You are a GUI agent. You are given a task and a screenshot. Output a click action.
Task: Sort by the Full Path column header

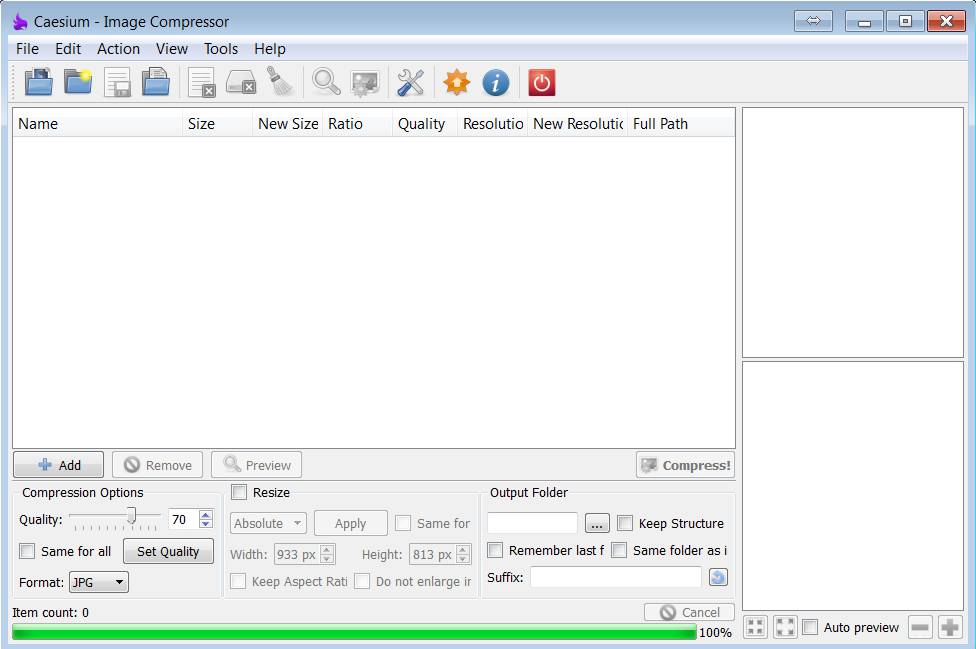coord(681,124)
